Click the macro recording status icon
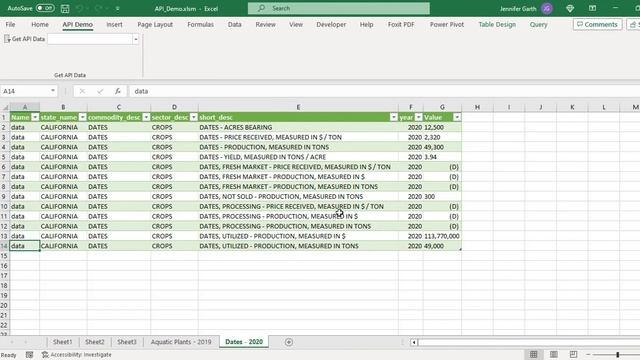640x360 pixels. click(x=29, y=355)
